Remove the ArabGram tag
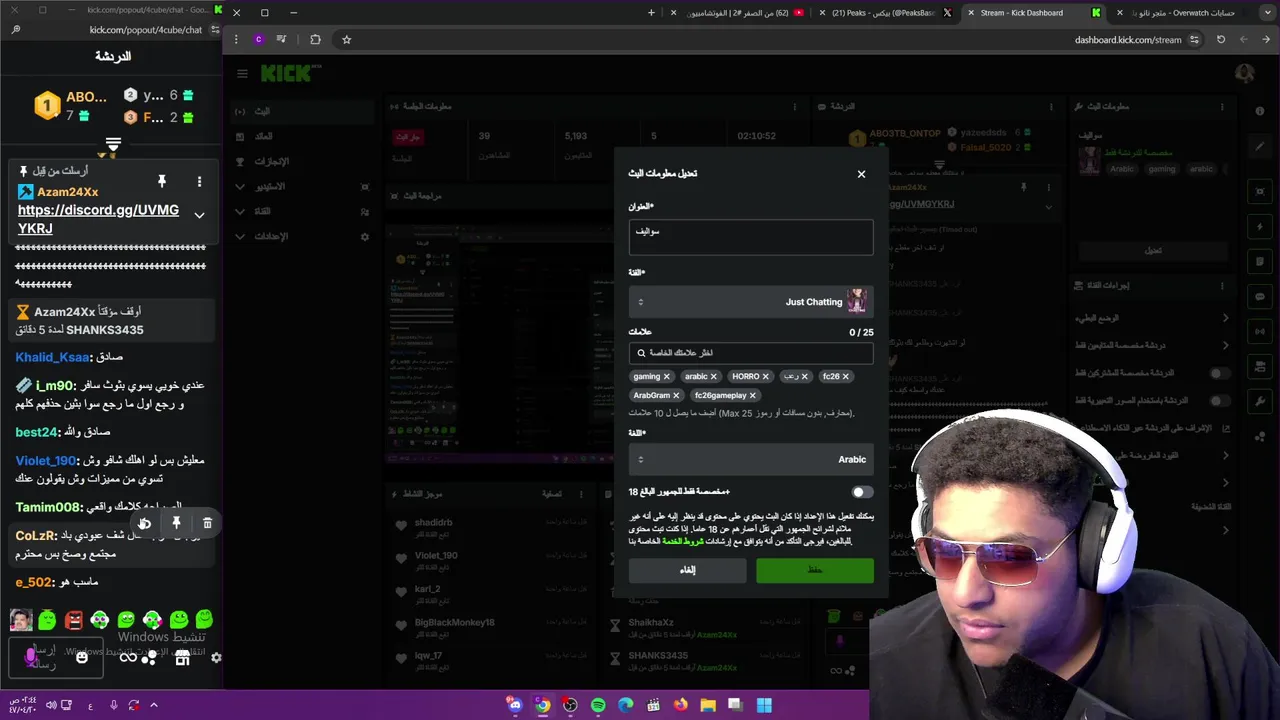Image resolution: width=1280 pixels, height=720 pixels. pyautogui.click(x=677, y=396)
